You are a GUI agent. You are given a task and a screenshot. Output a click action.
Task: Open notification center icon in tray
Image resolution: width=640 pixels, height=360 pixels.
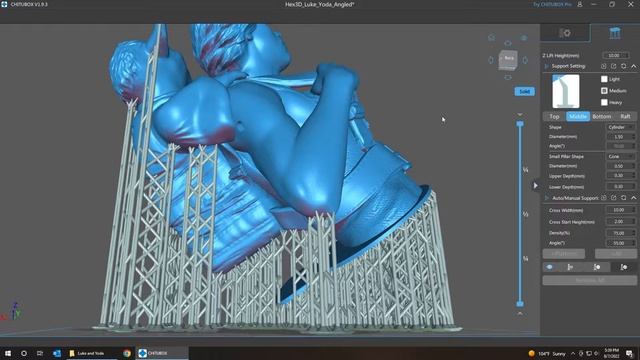click(629, 353)
